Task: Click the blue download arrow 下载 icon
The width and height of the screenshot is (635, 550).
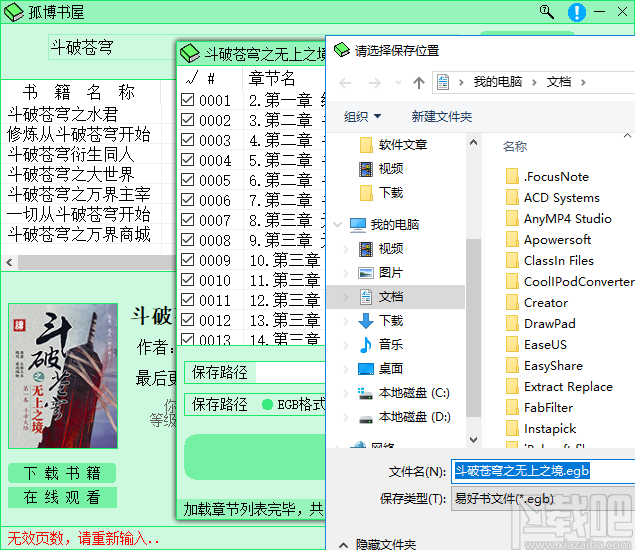Action: pos(366,321)
